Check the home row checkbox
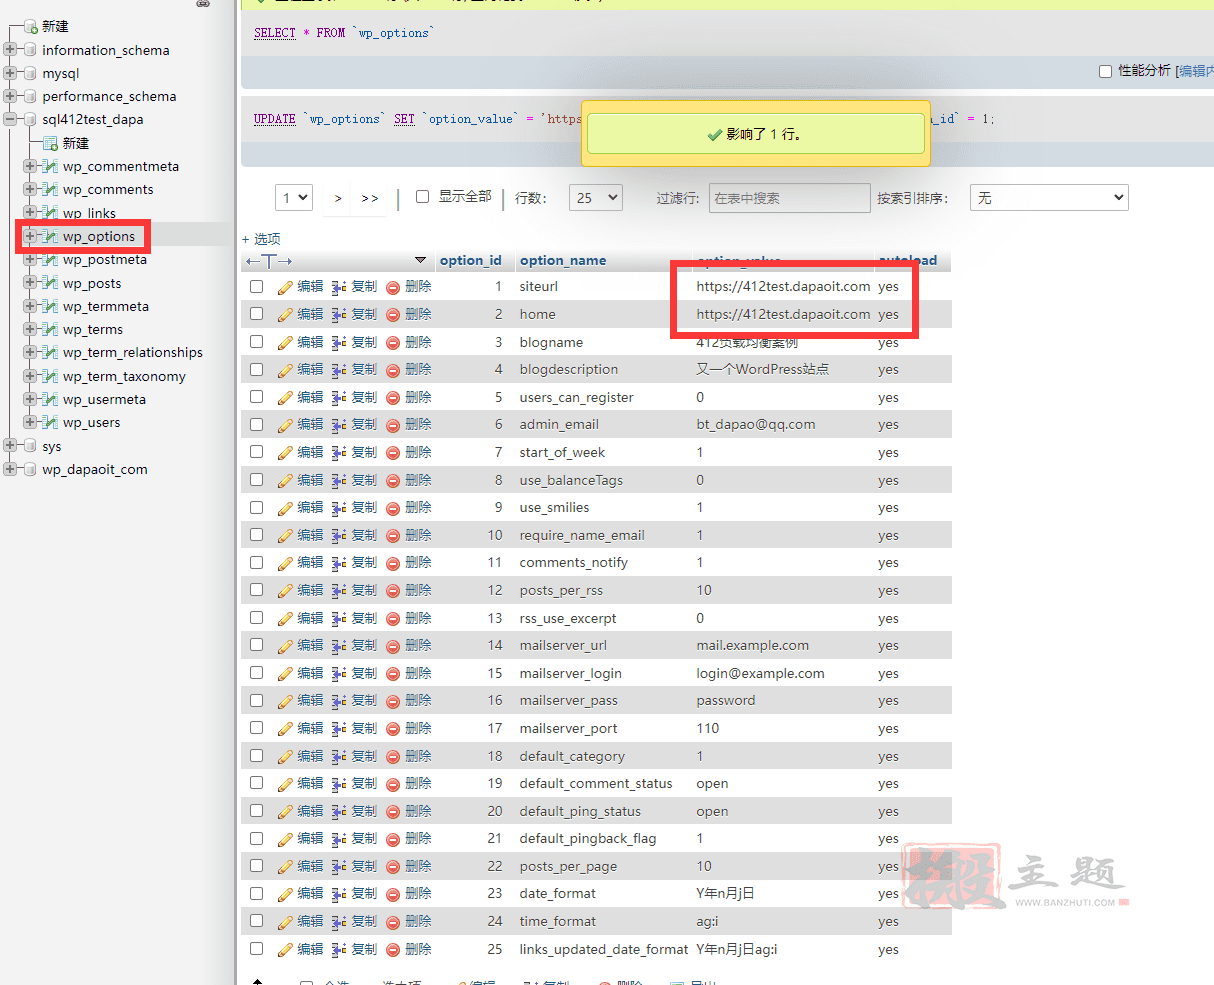 click(x=257, y=314)
